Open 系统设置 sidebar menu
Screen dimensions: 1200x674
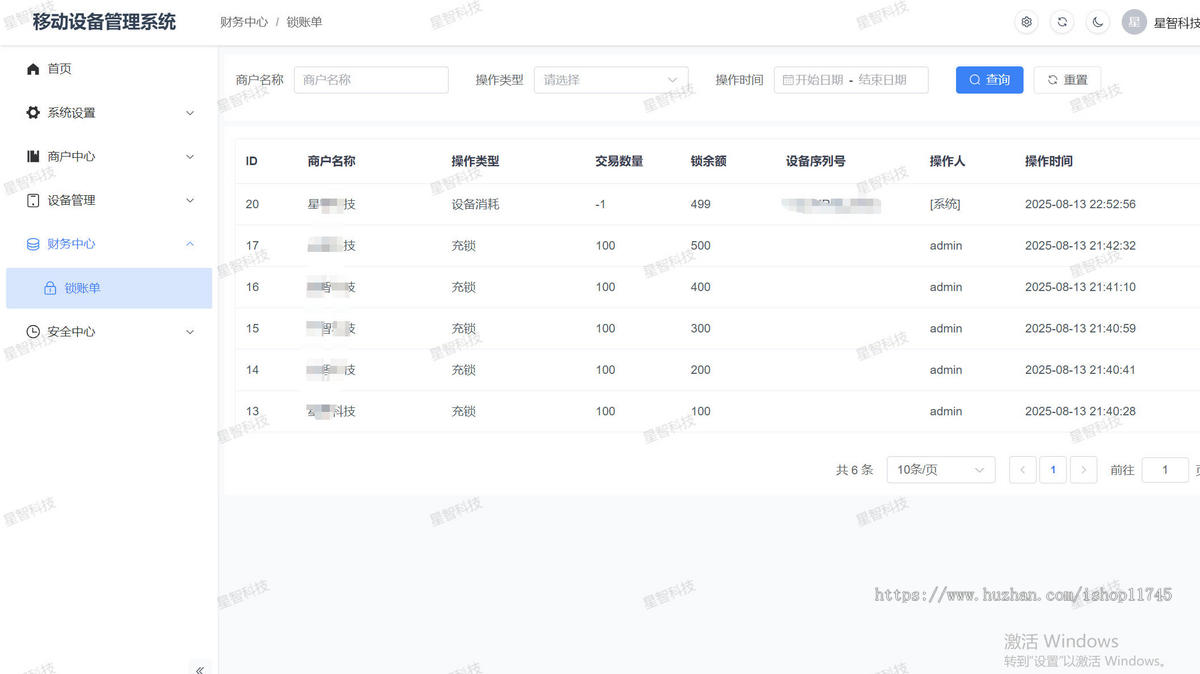[x=109, y=113]
